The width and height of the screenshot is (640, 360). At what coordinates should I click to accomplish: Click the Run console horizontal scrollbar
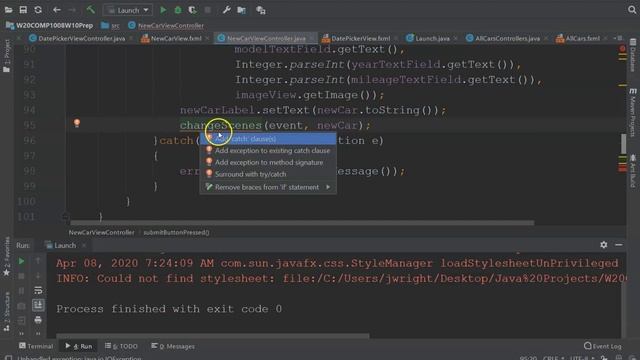click(x=212, y=336)
